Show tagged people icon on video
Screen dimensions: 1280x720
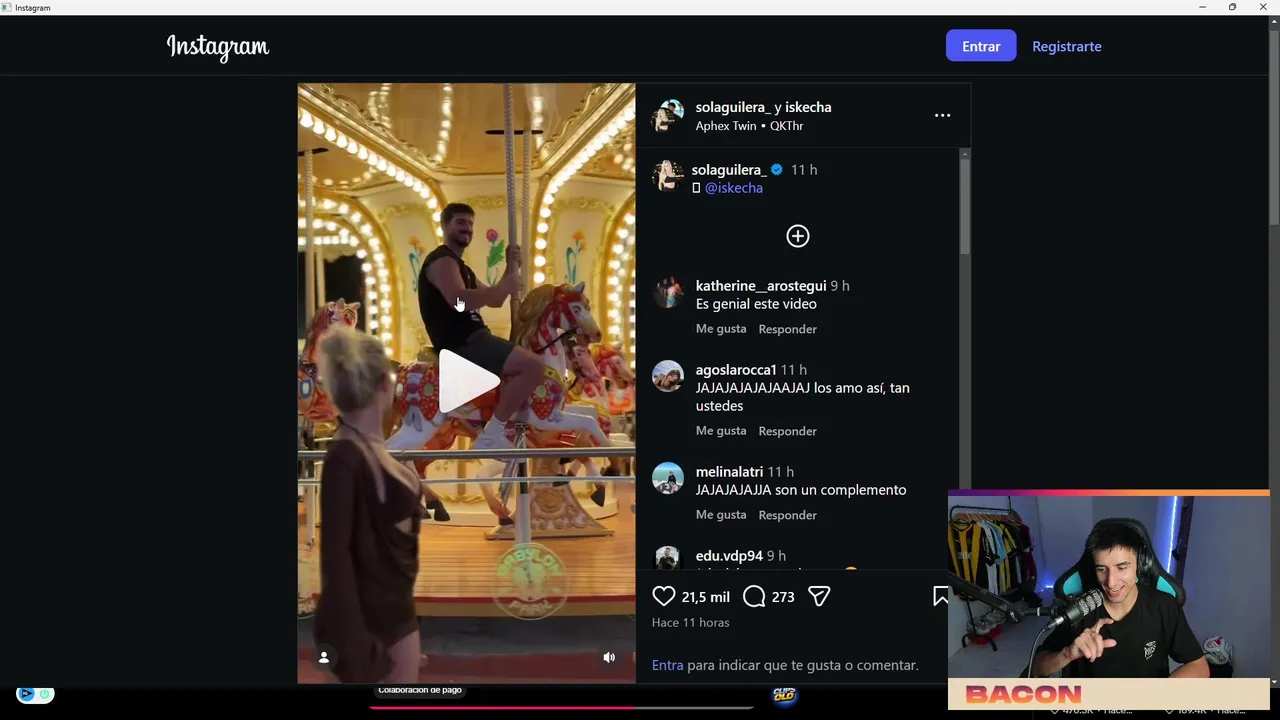[x=323, y=657]
